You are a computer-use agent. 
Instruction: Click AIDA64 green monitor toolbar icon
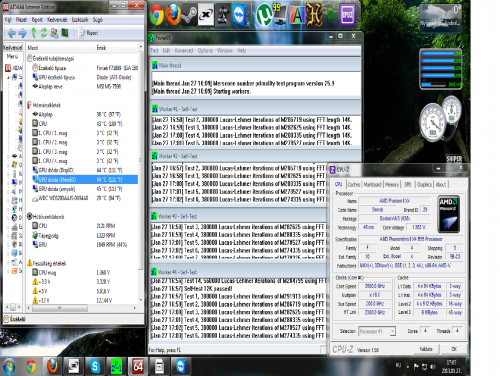(x=65, y=33)
